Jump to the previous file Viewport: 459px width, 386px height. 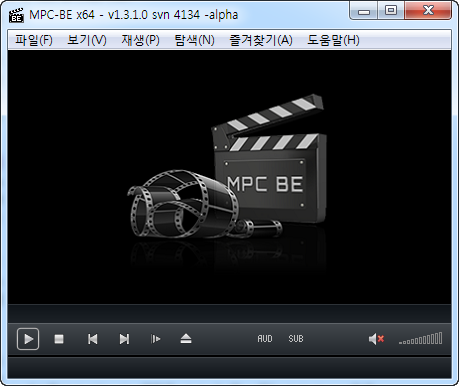[93, 339]
